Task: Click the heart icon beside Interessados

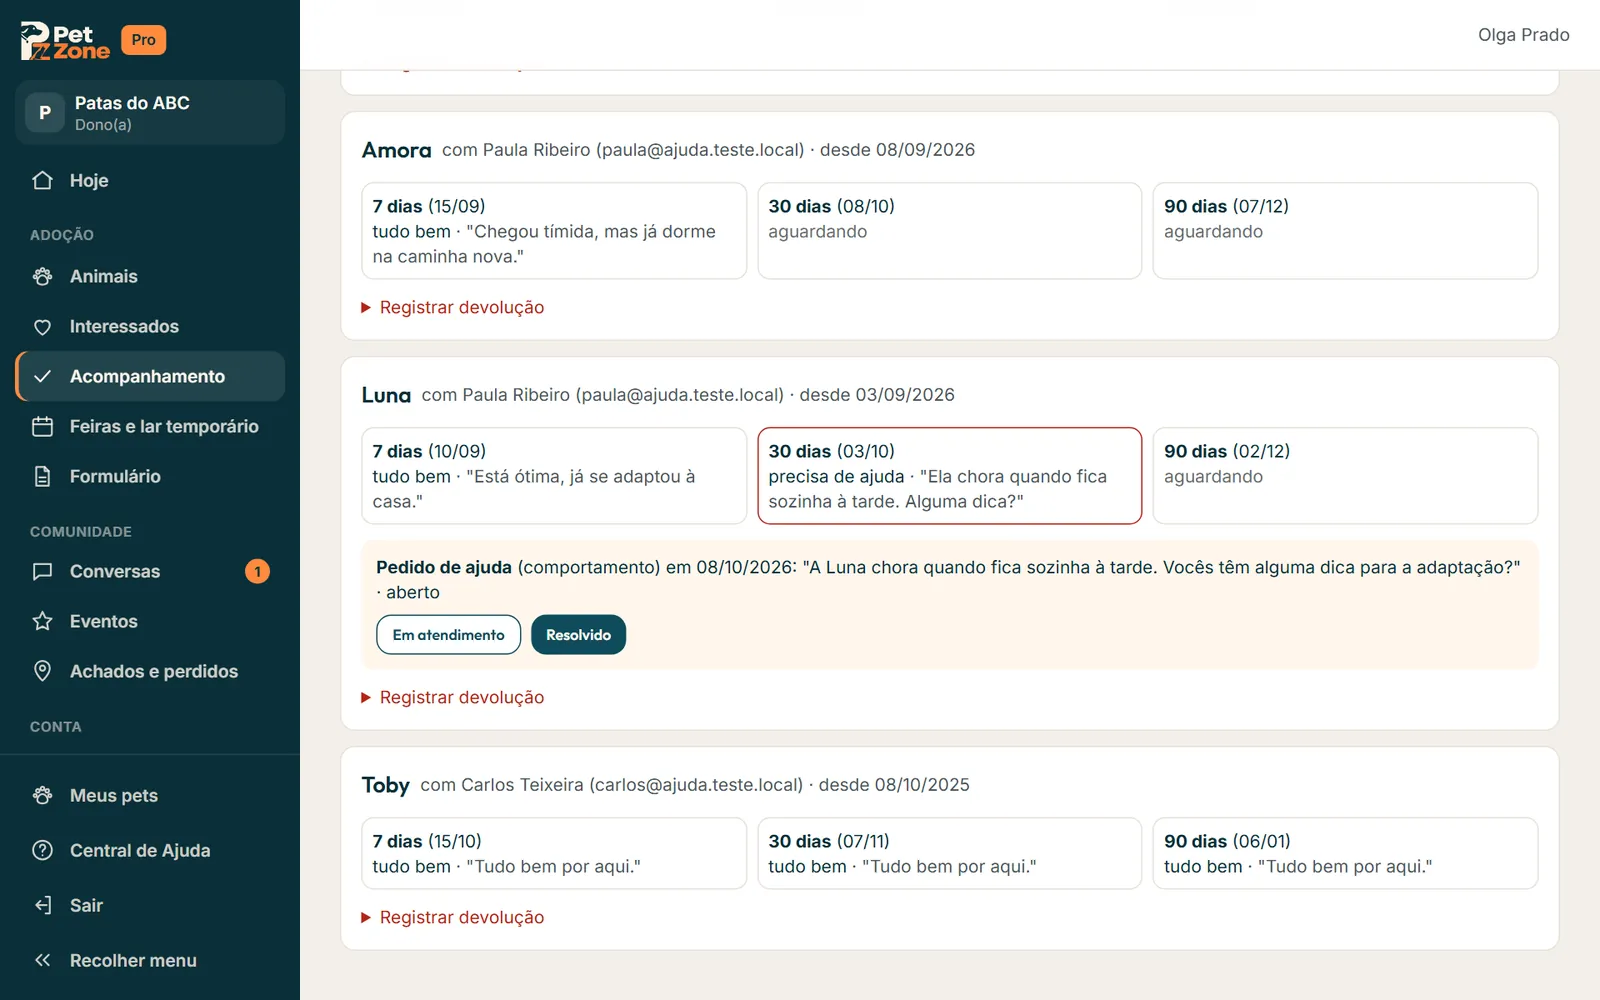Action: click(42, 327)
